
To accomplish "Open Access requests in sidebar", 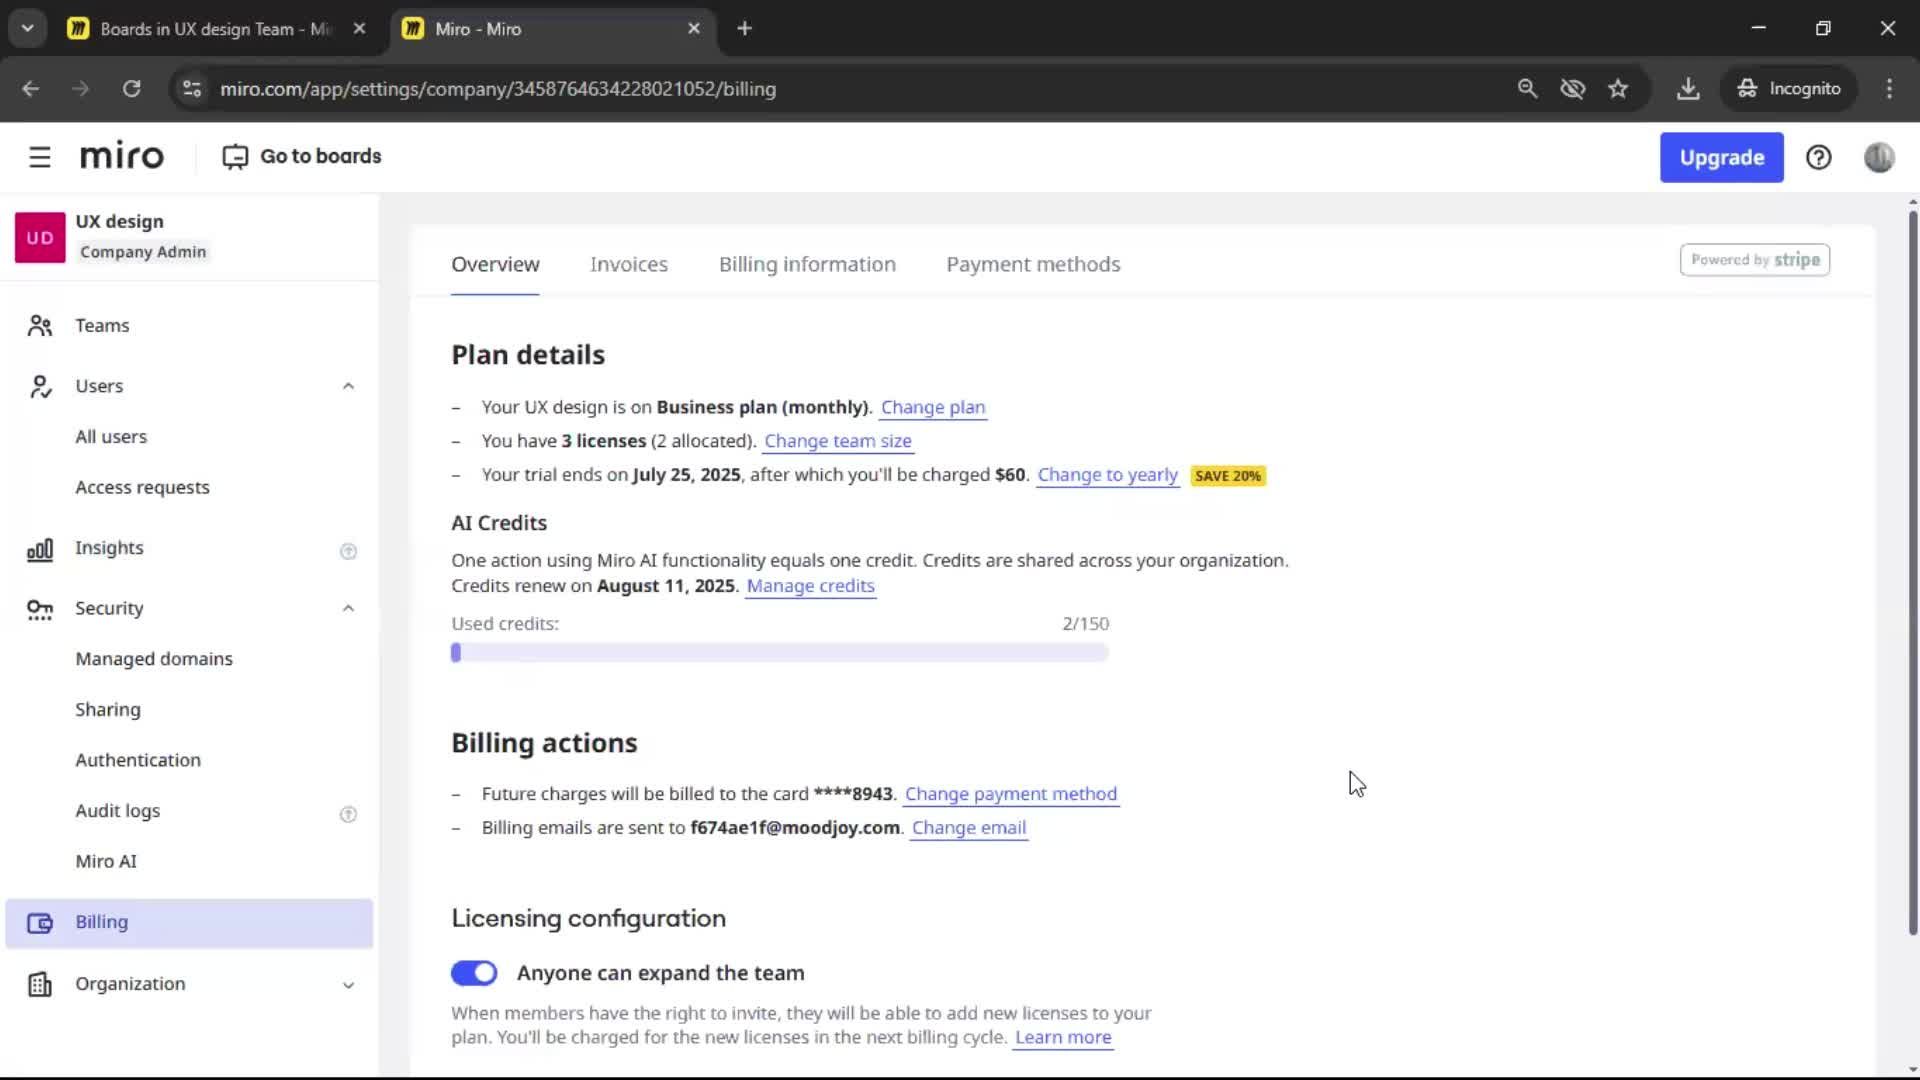I will click(142, 488).
